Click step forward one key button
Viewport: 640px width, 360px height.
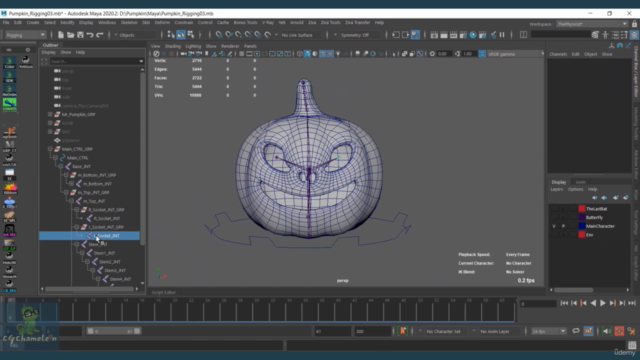612,303
